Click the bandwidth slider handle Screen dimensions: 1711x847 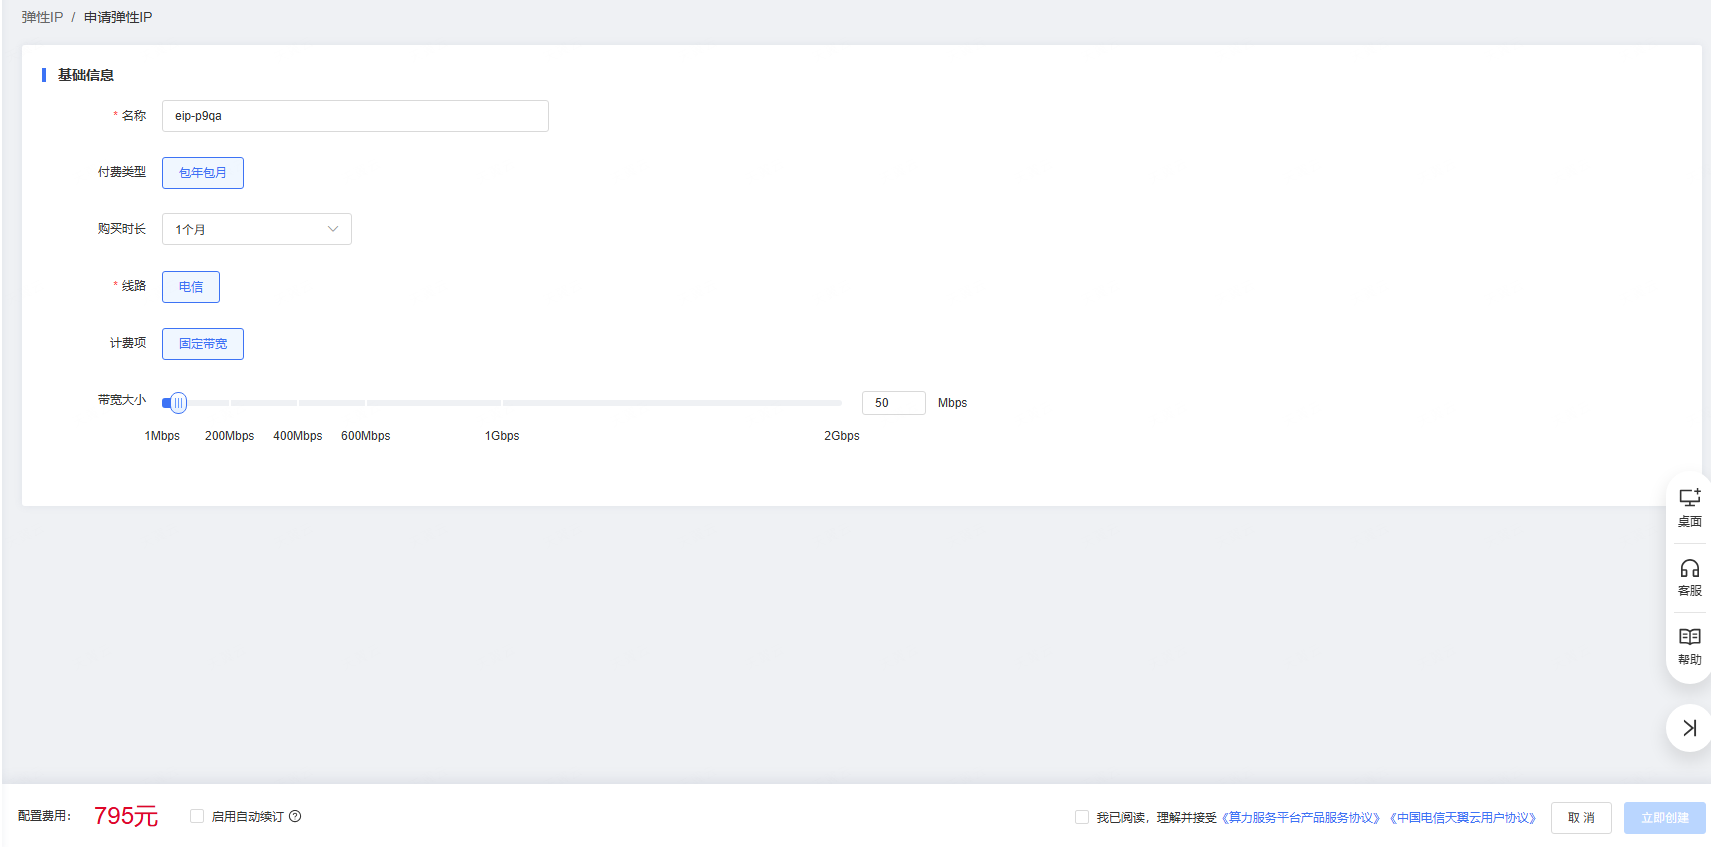[x=178, y=403]
